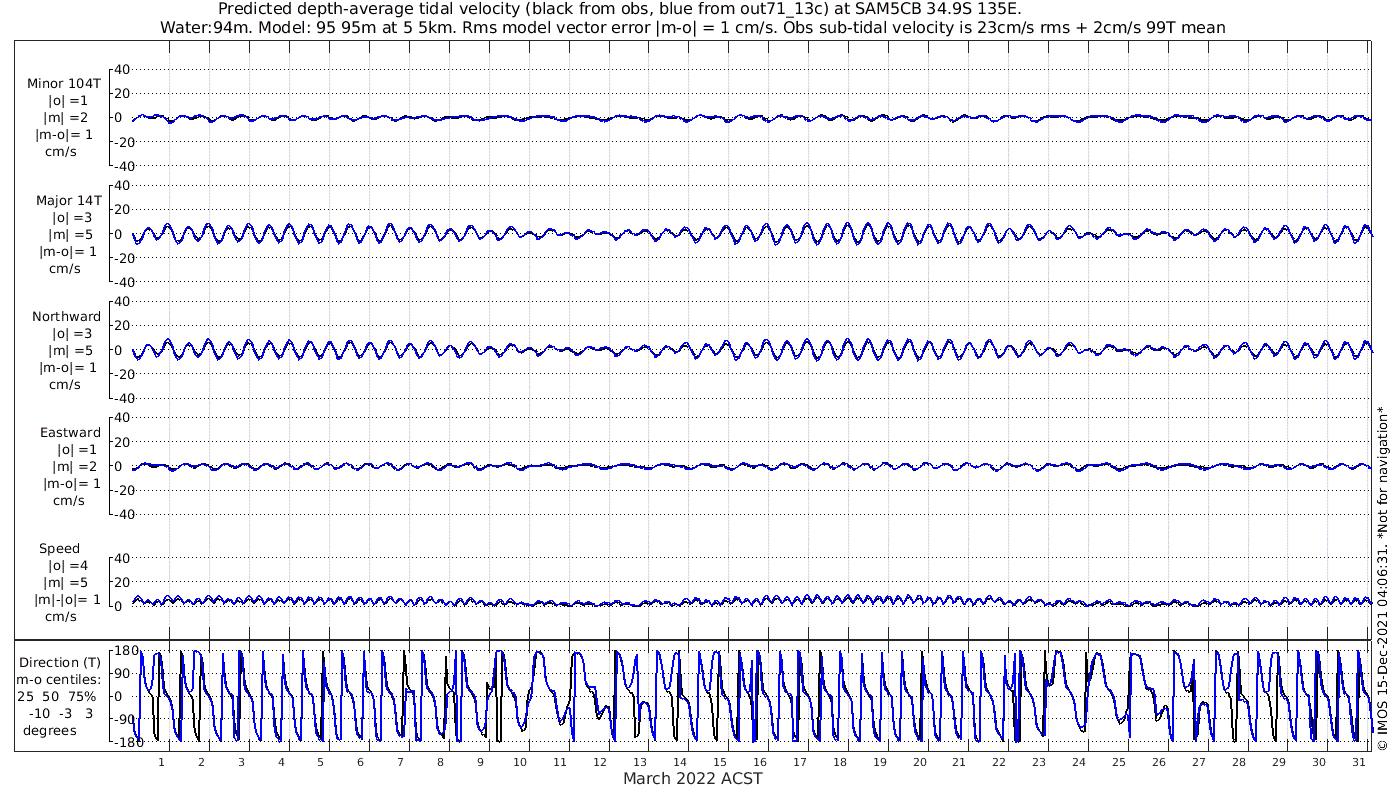Click day '1' on the date axis

point(161,762)
